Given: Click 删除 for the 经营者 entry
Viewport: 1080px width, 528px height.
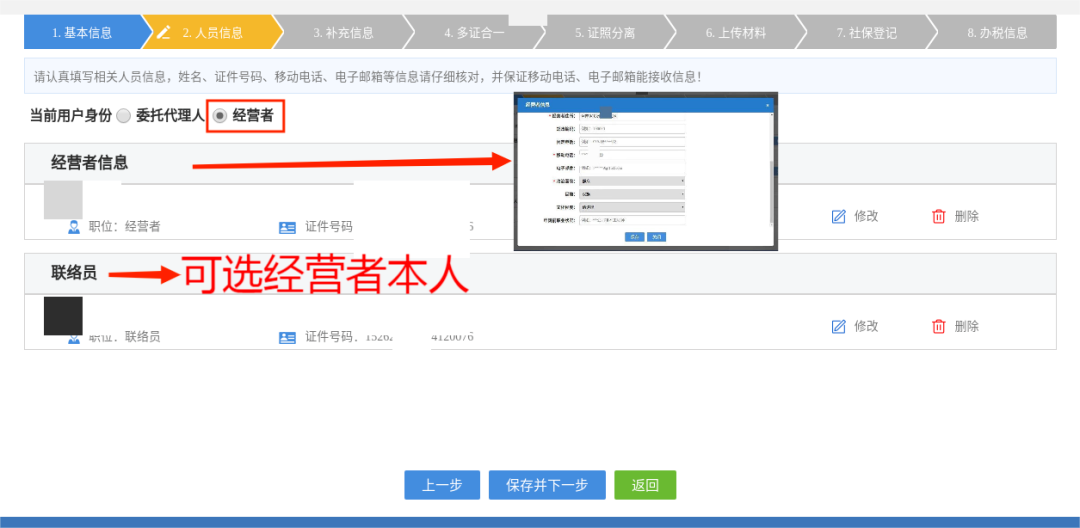Looking at the screenshot, I should click(x=966, y=216).
